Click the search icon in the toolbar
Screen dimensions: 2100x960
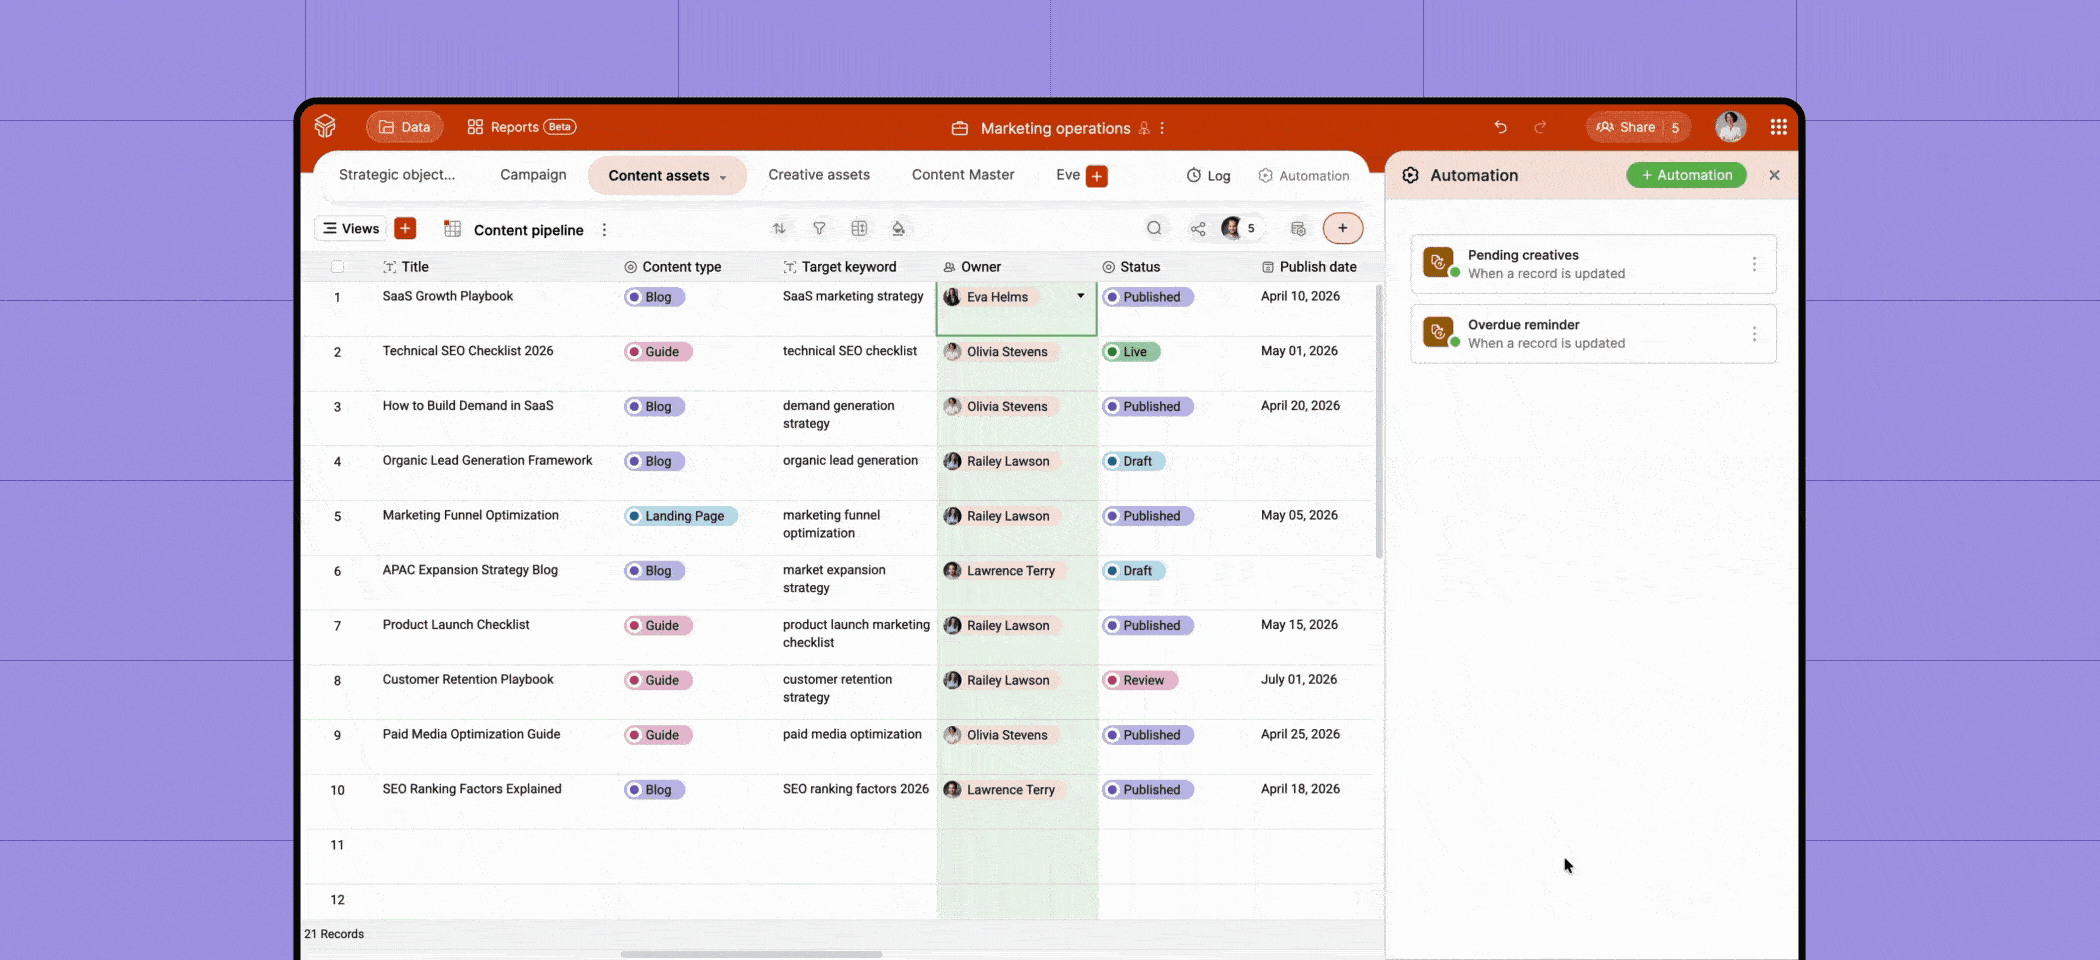pyautogui.click(x=1155, y=228)
